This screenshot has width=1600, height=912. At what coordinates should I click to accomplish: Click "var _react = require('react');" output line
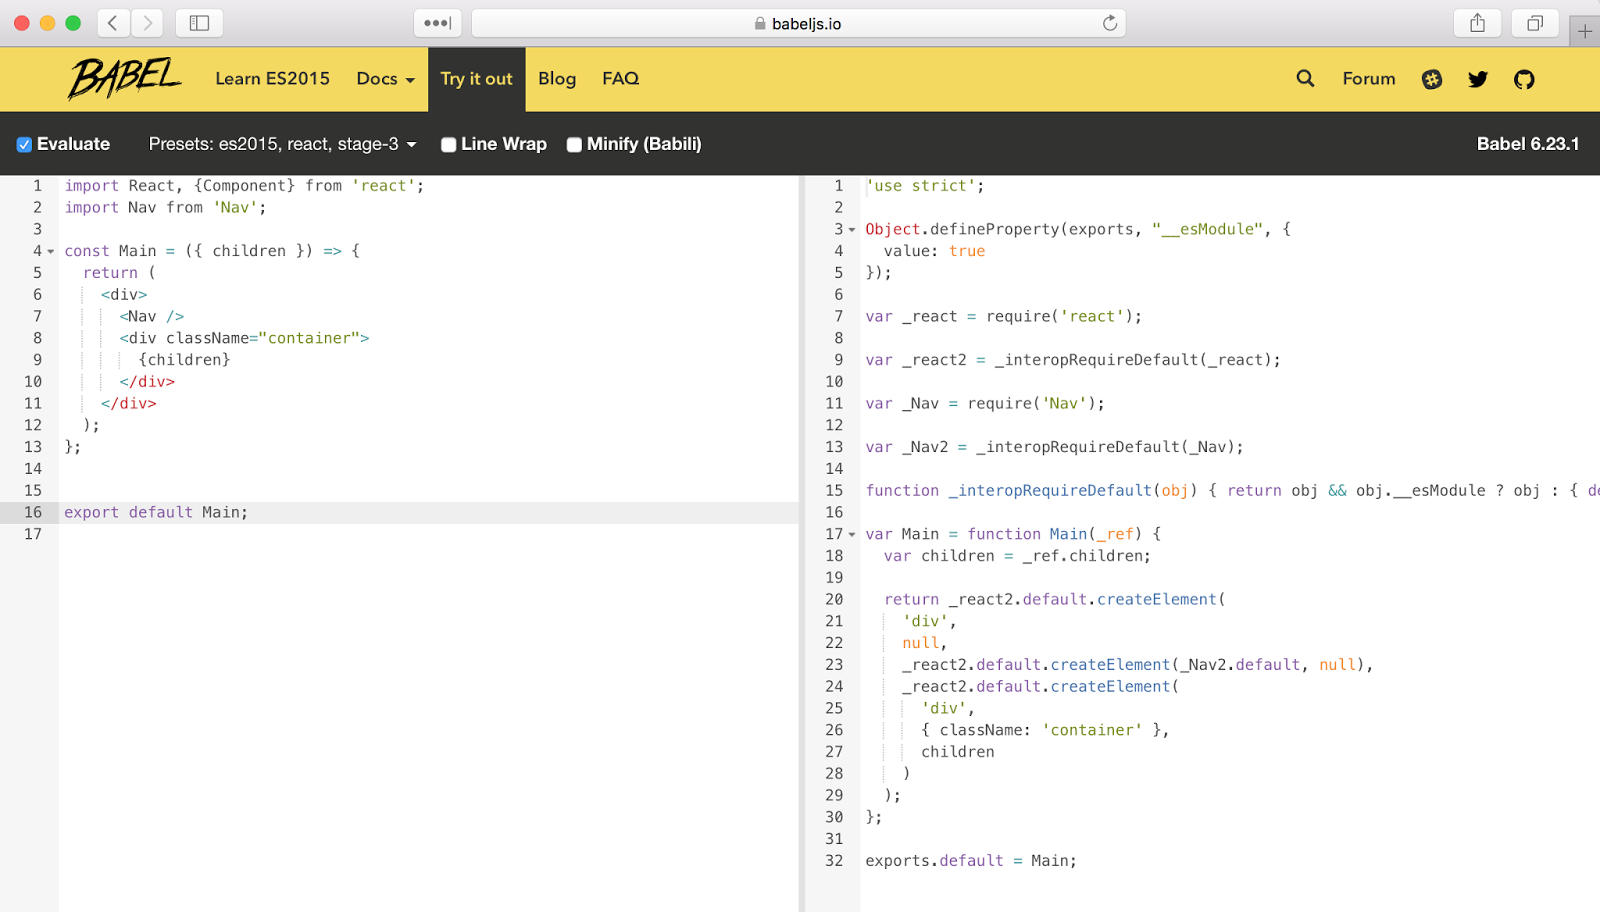[1004, 316]
